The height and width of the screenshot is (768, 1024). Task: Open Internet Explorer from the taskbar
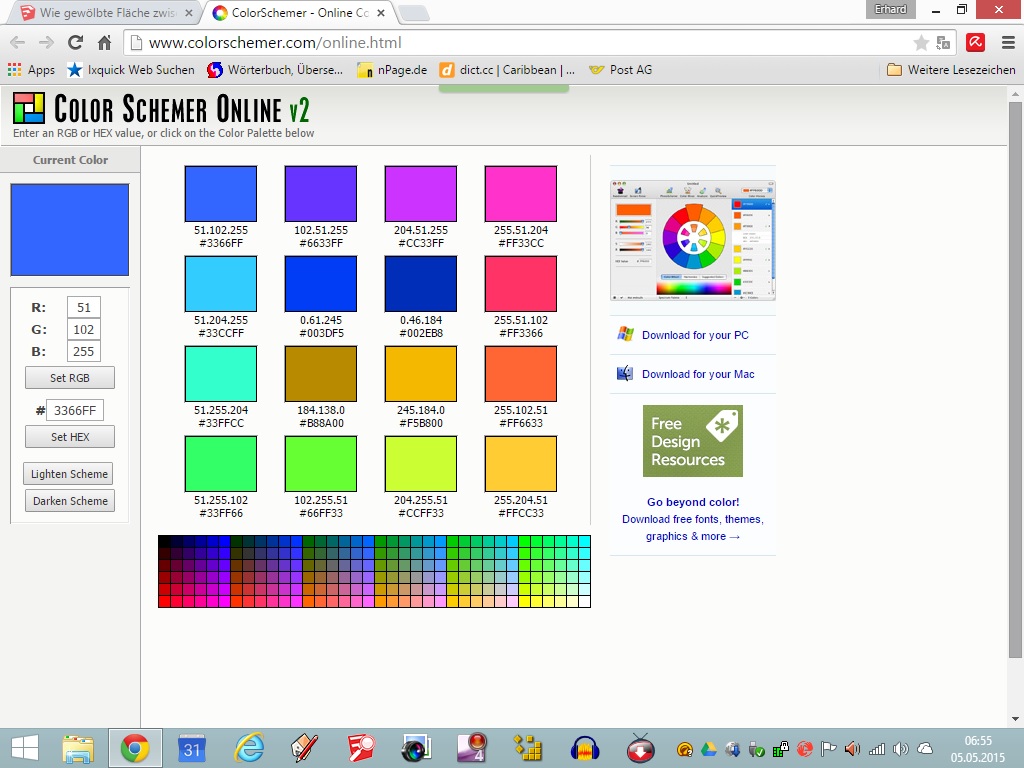[x=249, y=748]
